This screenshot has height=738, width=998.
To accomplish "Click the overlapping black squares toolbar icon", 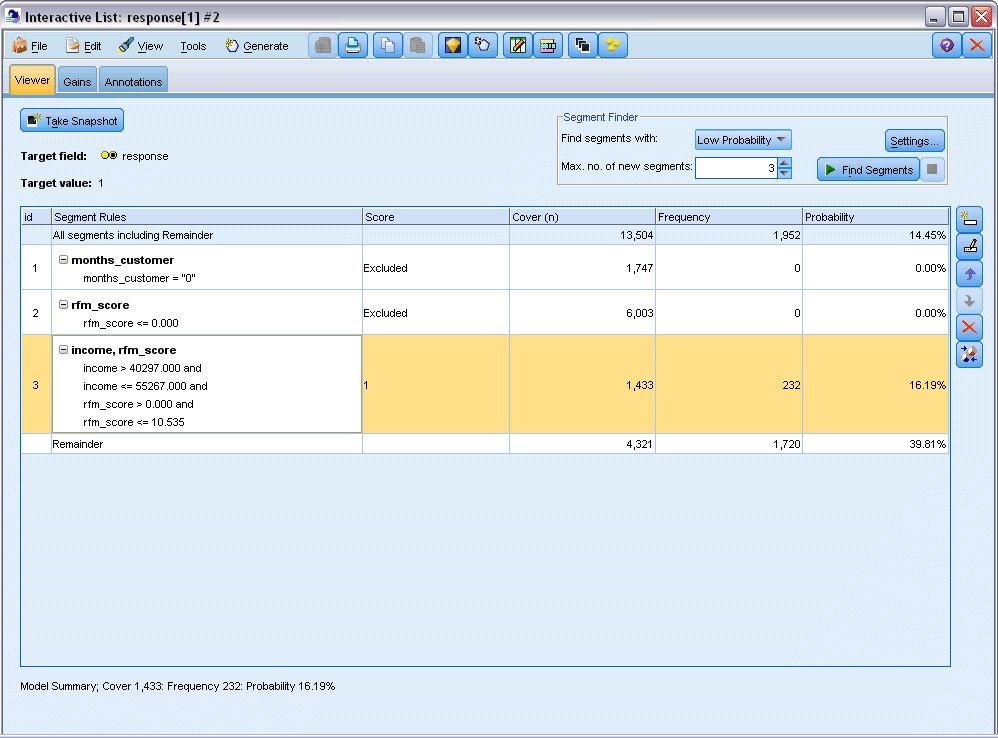I will click(582, 45).
